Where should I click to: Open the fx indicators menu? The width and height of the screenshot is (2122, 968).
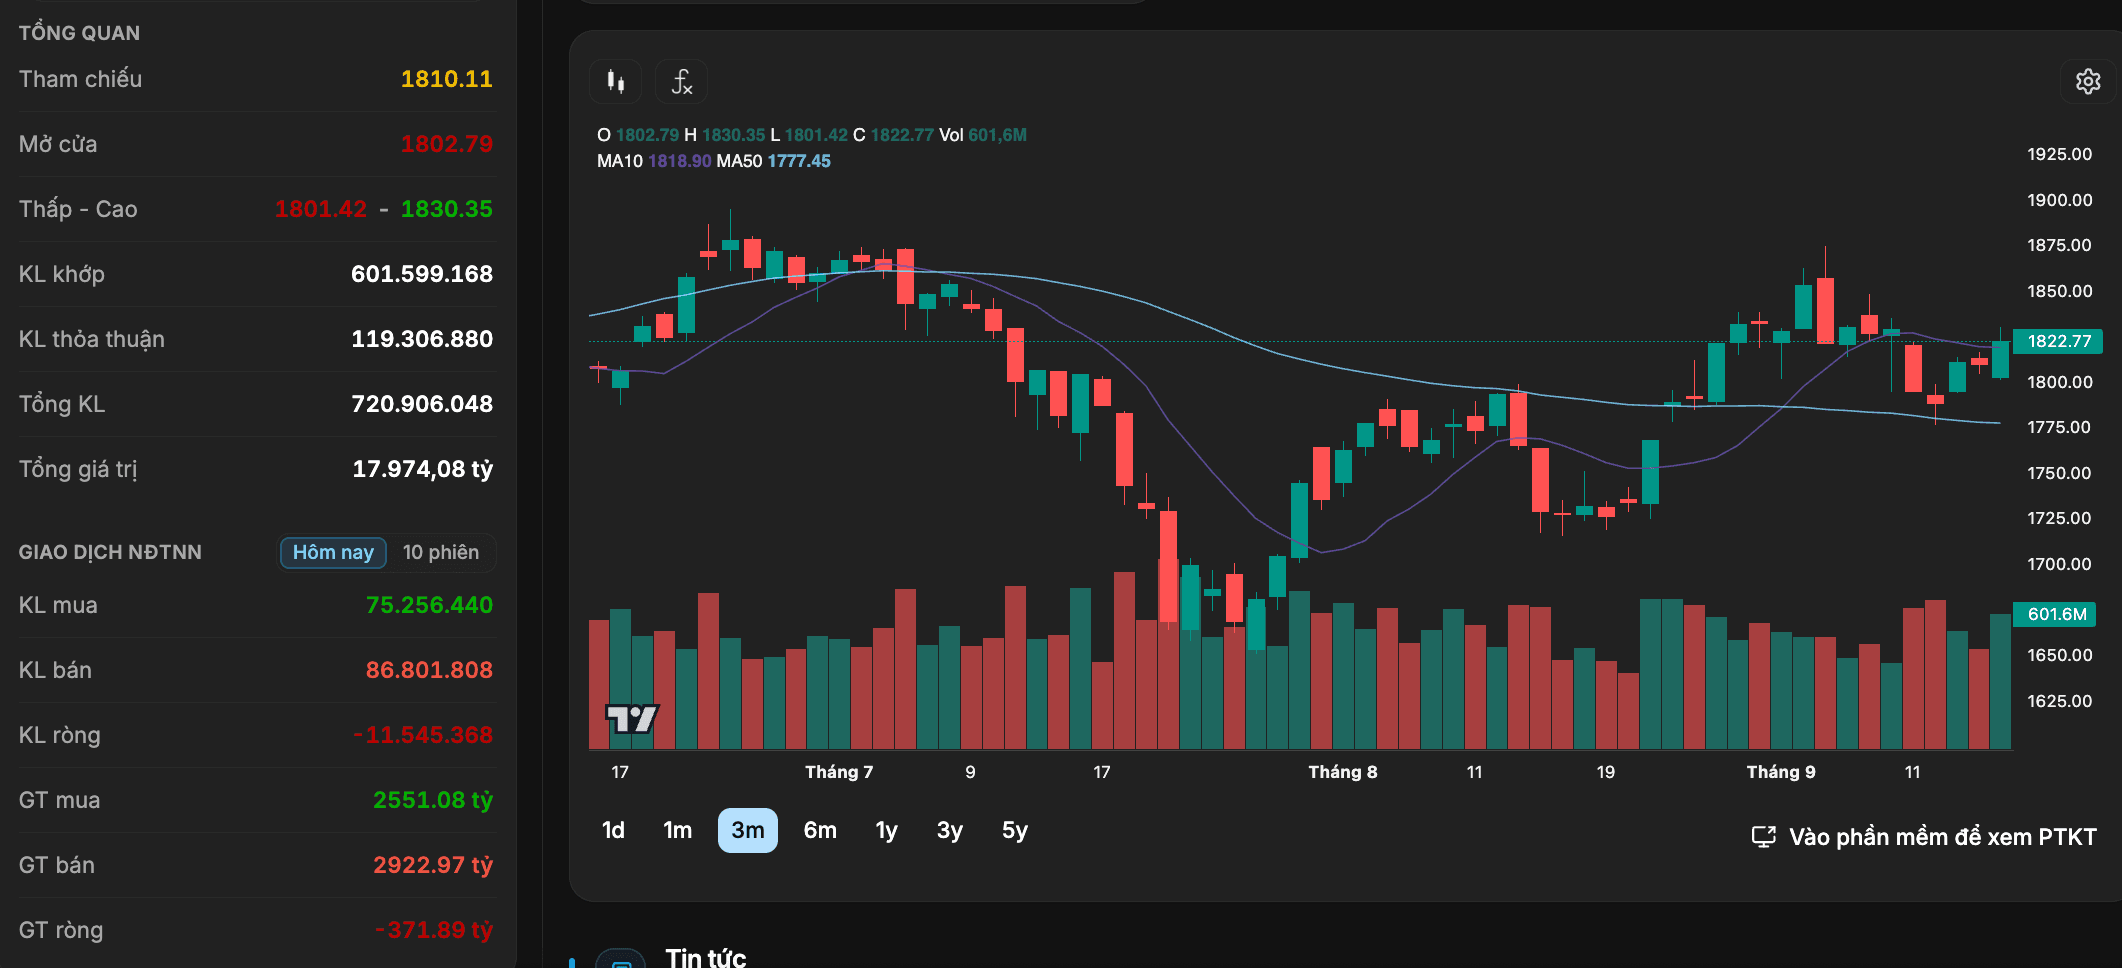tap(681, 81)
